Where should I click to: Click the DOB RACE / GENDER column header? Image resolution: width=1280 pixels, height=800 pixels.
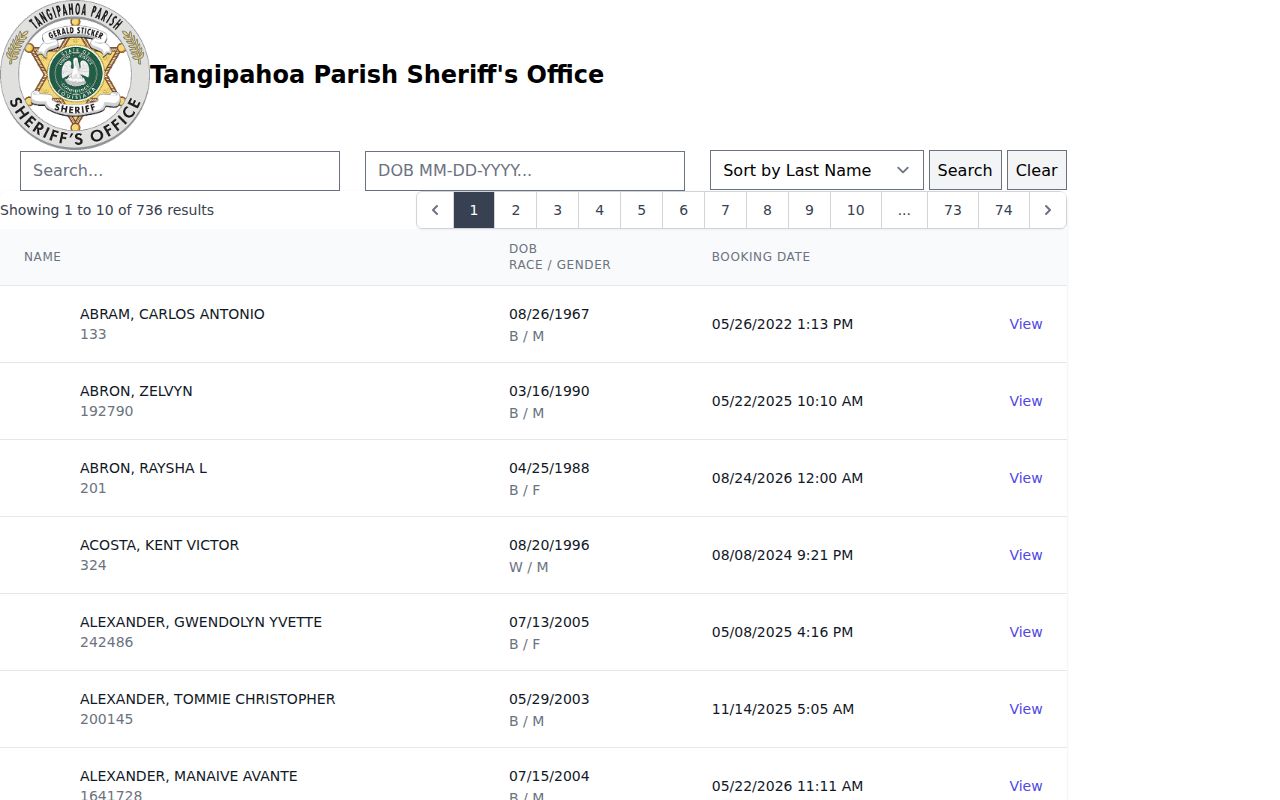(560, 257)
